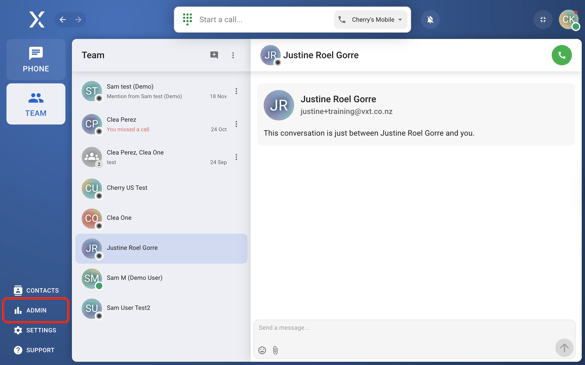Open the green dial pad icon

[x=187, y=19]
